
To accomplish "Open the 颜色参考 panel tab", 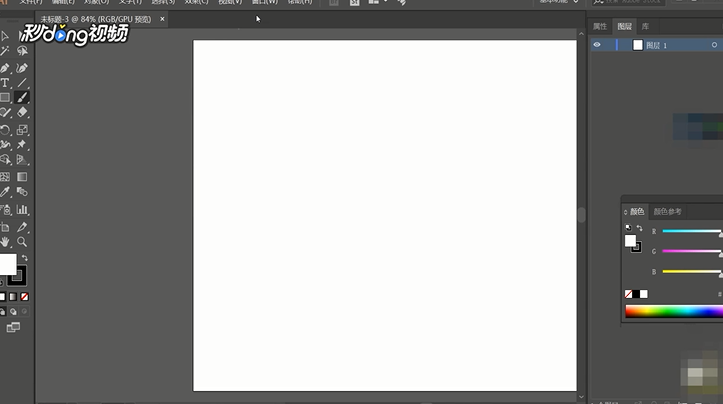I will pos(667,211).
